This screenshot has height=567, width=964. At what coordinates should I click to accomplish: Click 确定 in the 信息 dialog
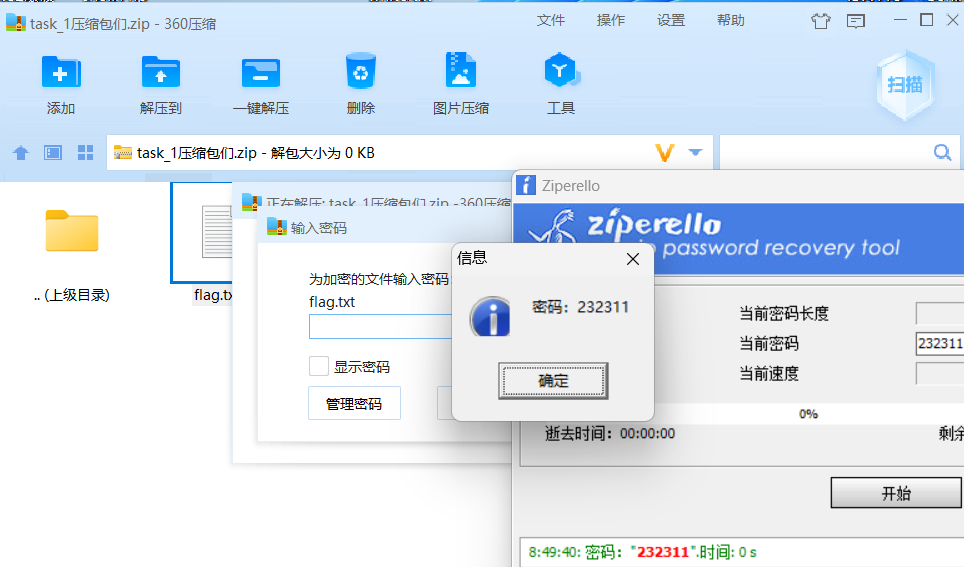click(553, 381)
